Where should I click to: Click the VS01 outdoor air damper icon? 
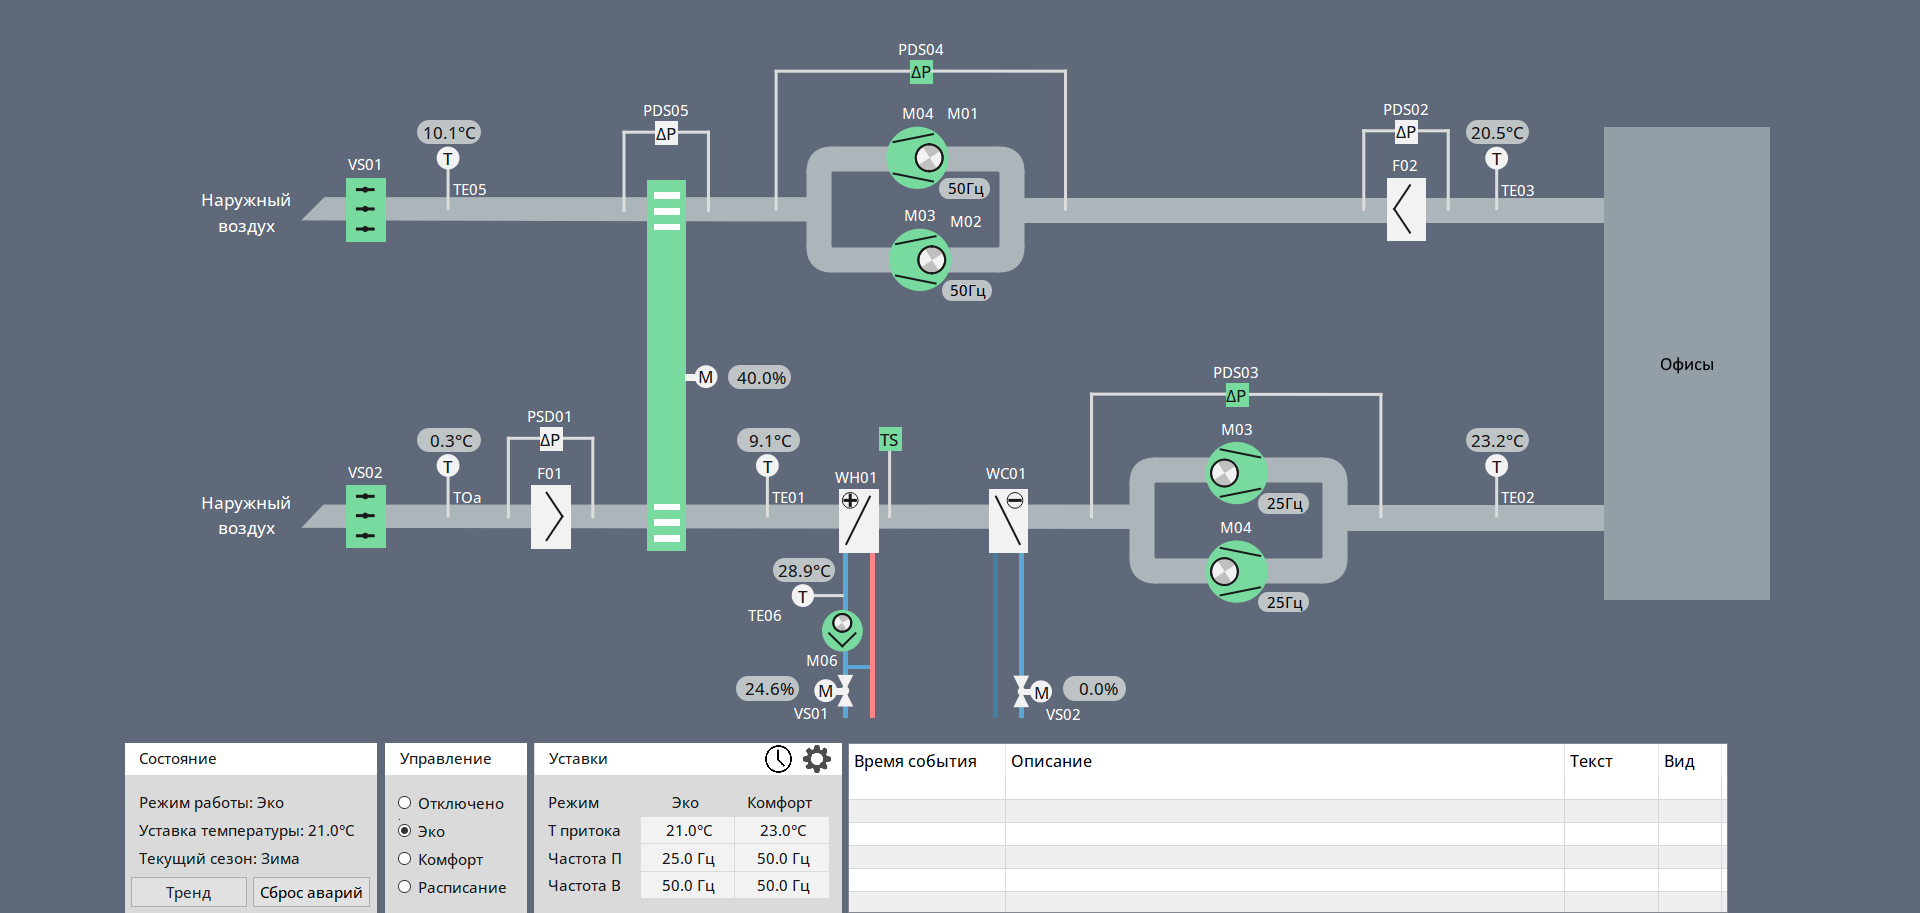pos(366,210)
